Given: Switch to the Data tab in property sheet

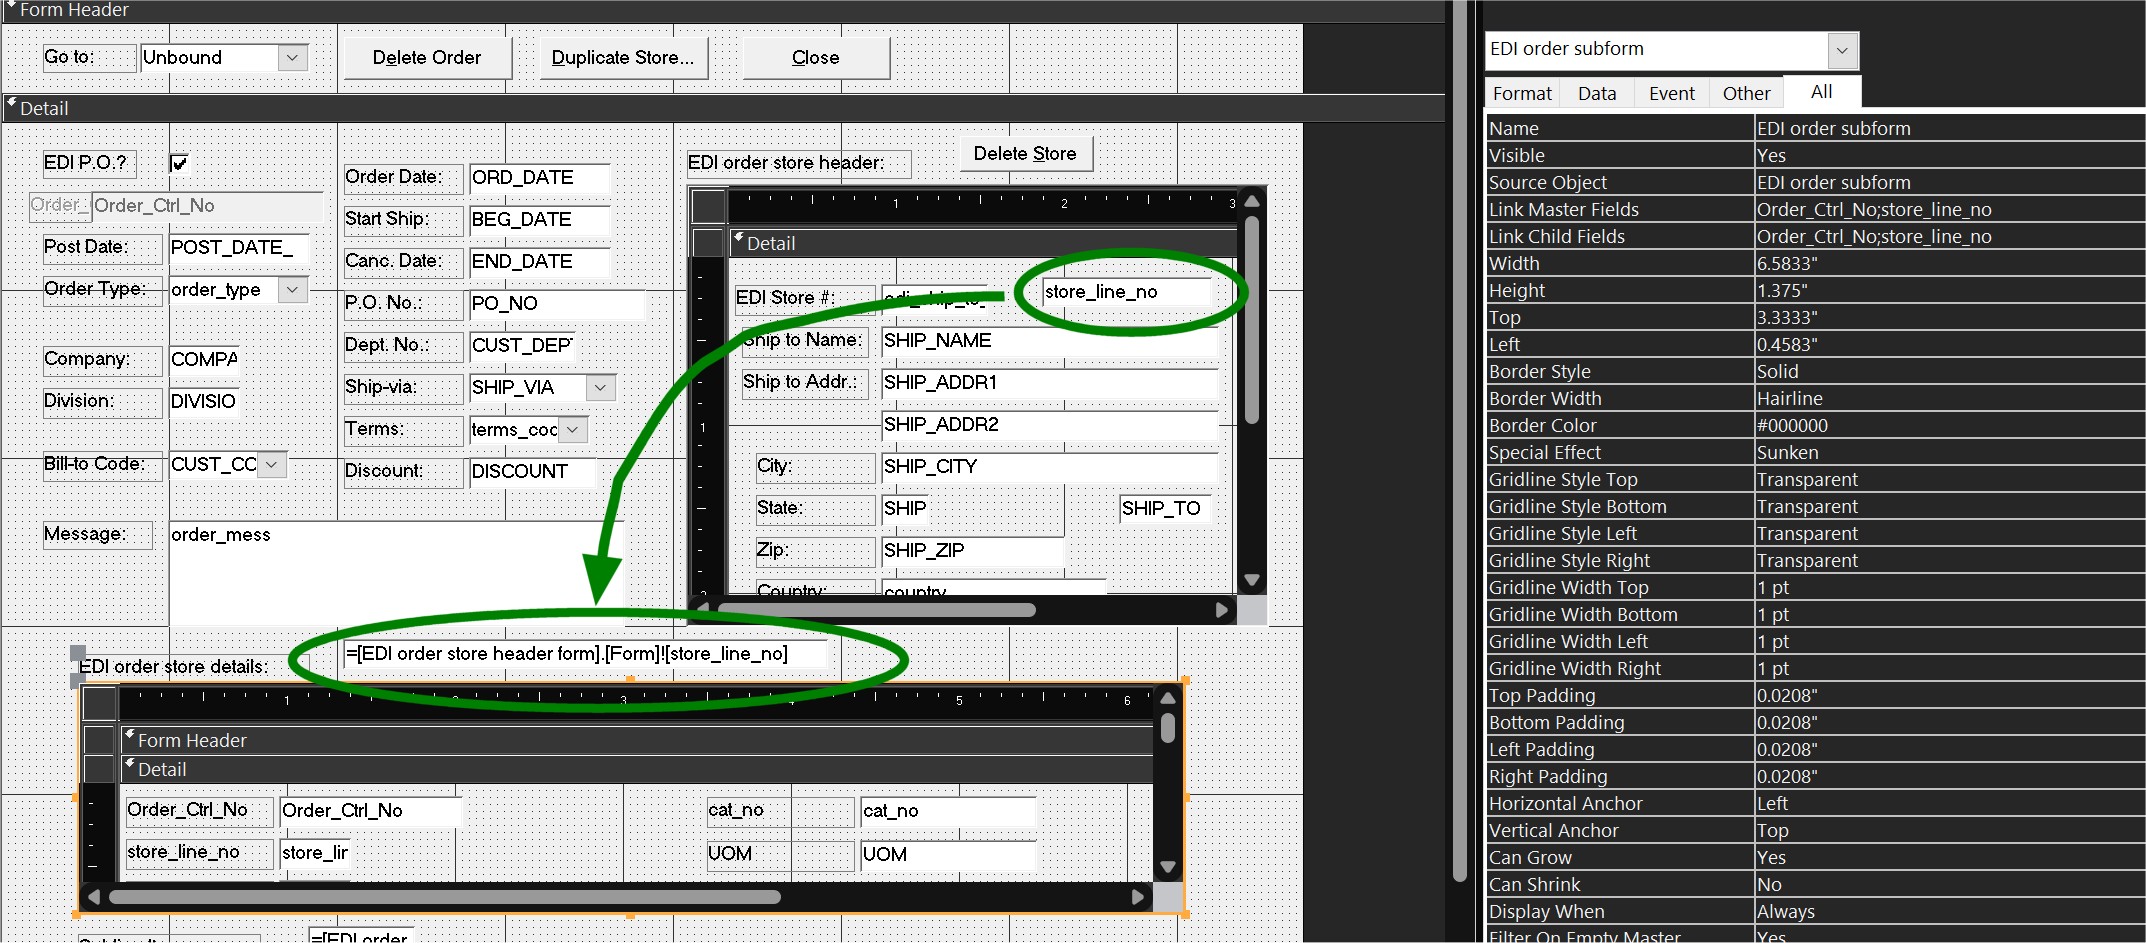Looking at the screenshot, I should (1596, 93).
